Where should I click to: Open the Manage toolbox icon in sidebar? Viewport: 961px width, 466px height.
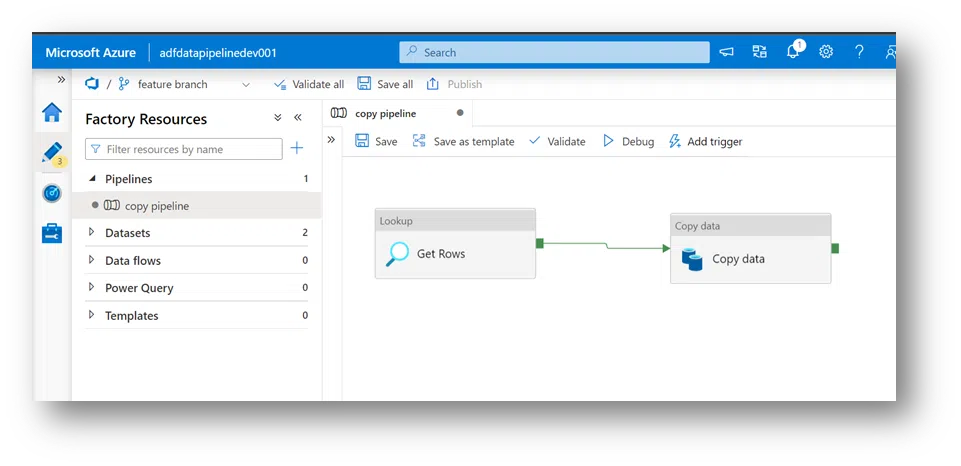pyautogui.click(x=51, y=233)
